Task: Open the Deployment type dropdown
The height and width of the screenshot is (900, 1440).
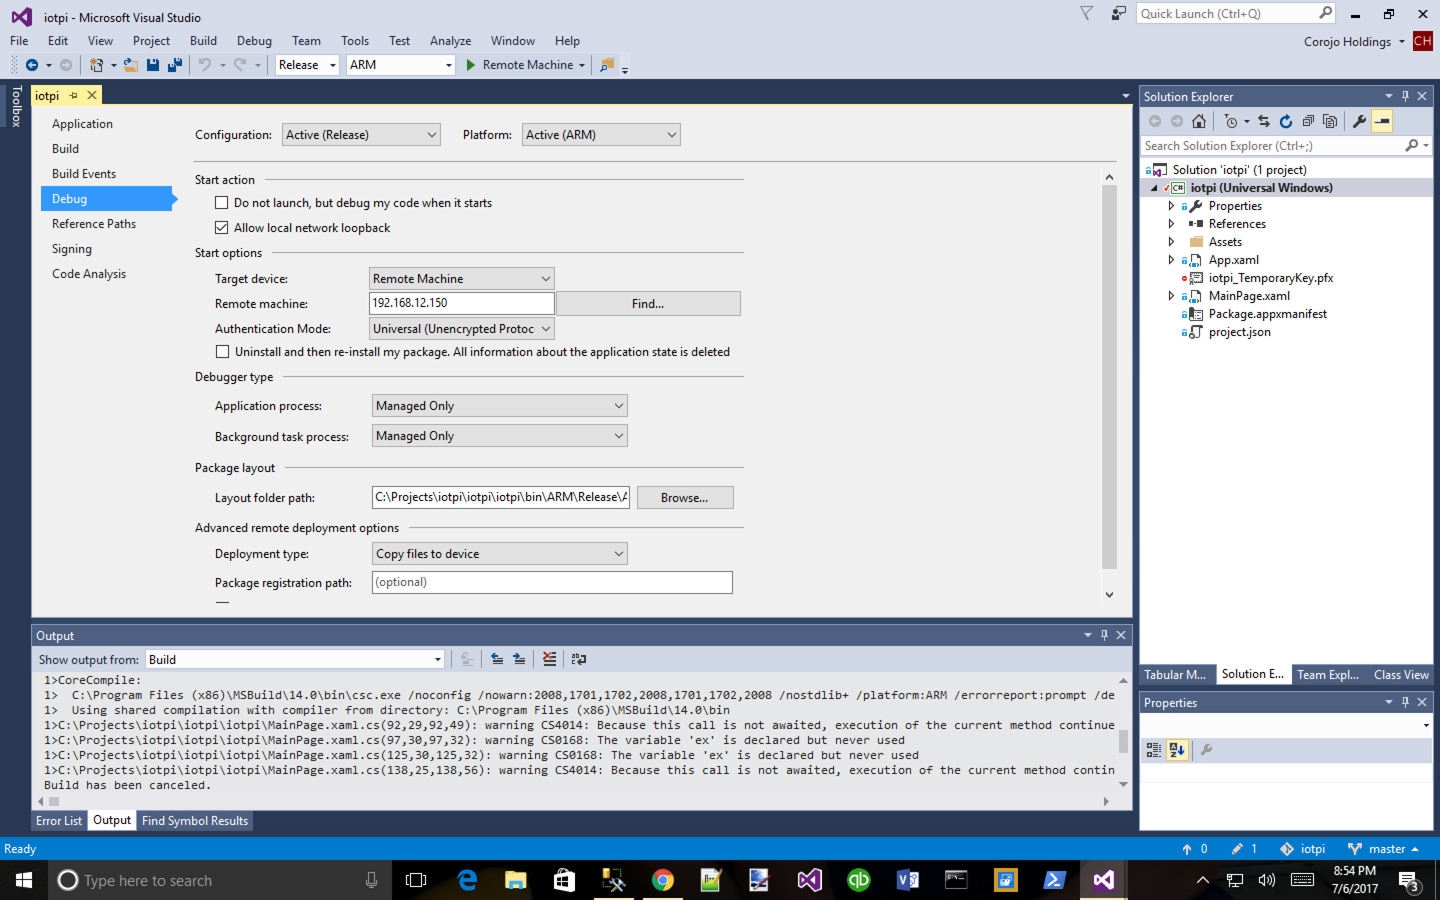Action: [499, 554]
